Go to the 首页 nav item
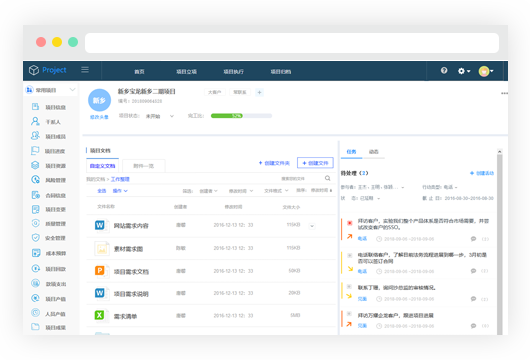The width and height of the screenshot is (530, 360). pyautogui.click(x=139, y=72)
